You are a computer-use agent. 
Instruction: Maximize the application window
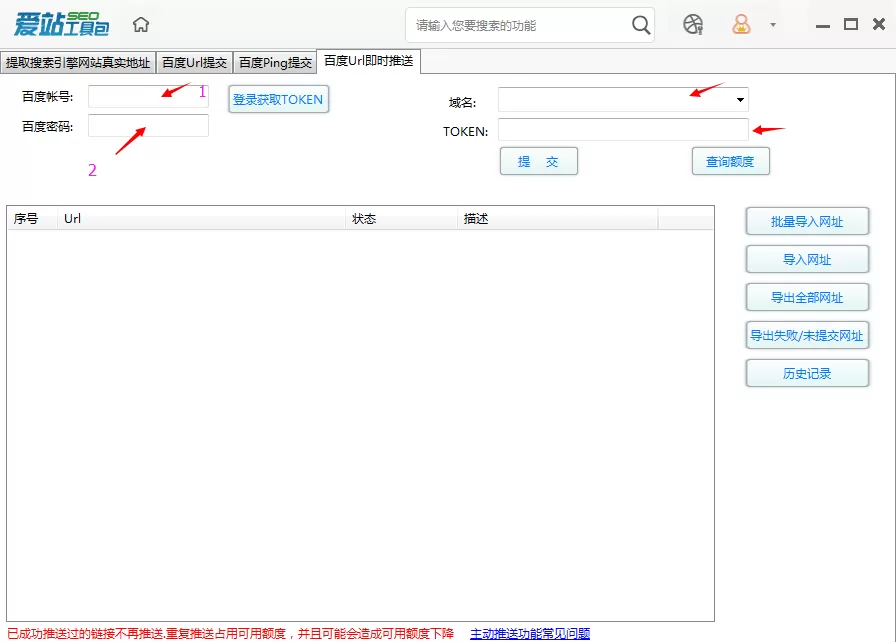point(851,24)
